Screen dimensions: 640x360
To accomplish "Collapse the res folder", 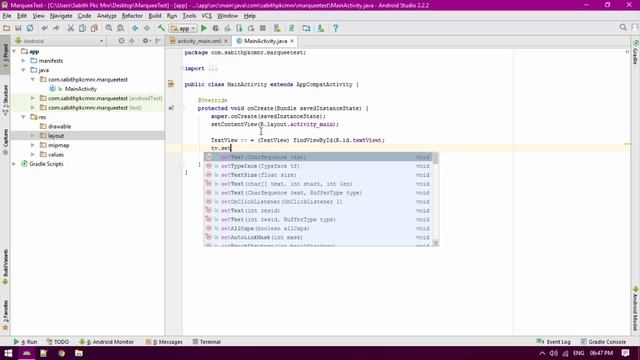I will (24, 117).
